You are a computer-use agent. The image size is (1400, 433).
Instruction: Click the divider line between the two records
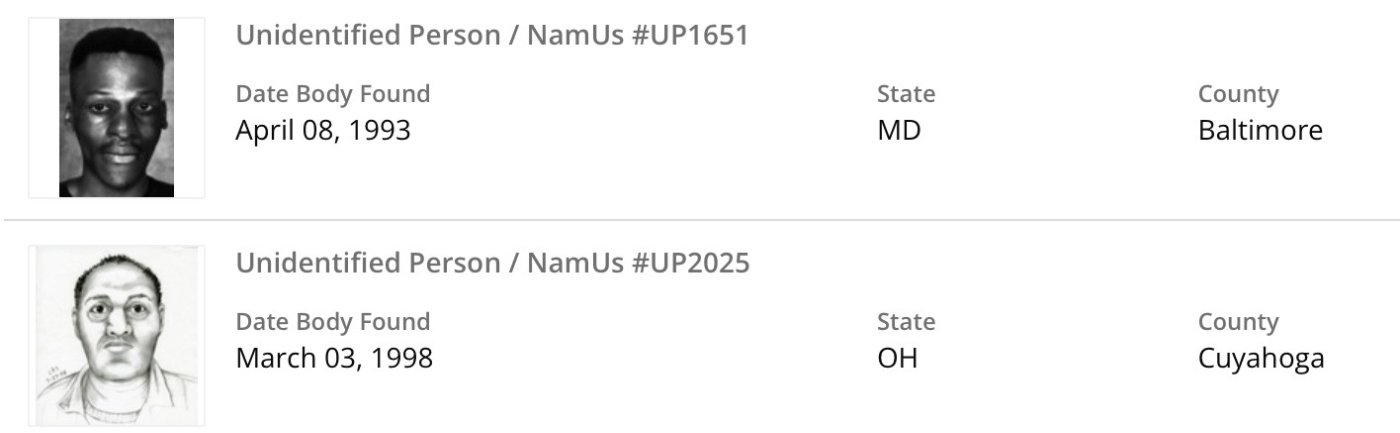pyautogui.click(x=700, y=220)
